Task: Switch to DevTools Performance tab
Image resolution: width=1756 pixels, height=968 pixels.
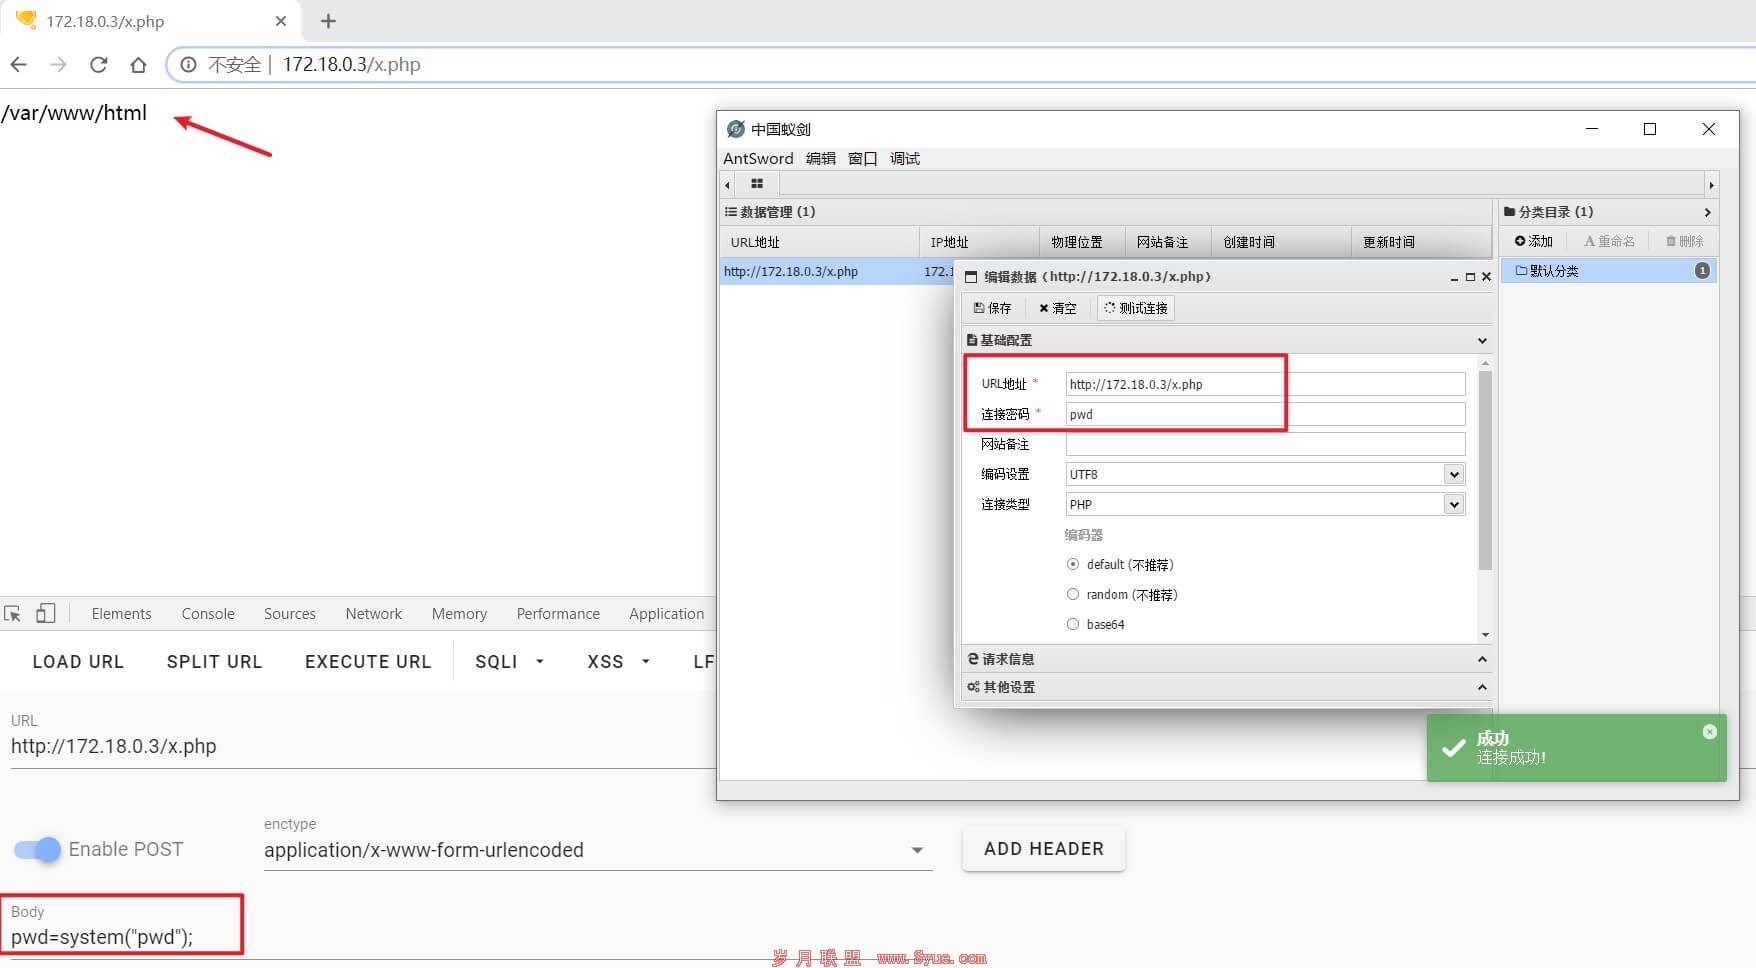Action: pyautogui.click(x=558, y=614)
